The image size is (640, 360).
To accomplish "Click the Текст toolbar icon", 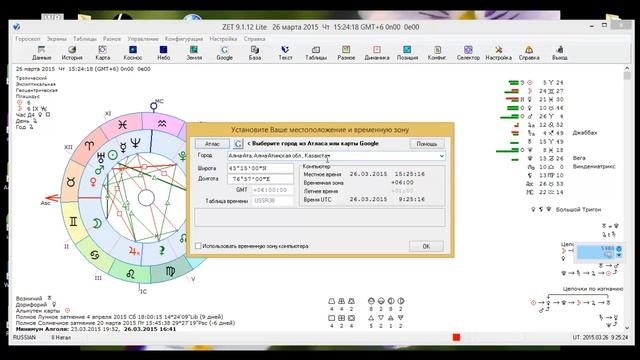I will click(285, 53).
